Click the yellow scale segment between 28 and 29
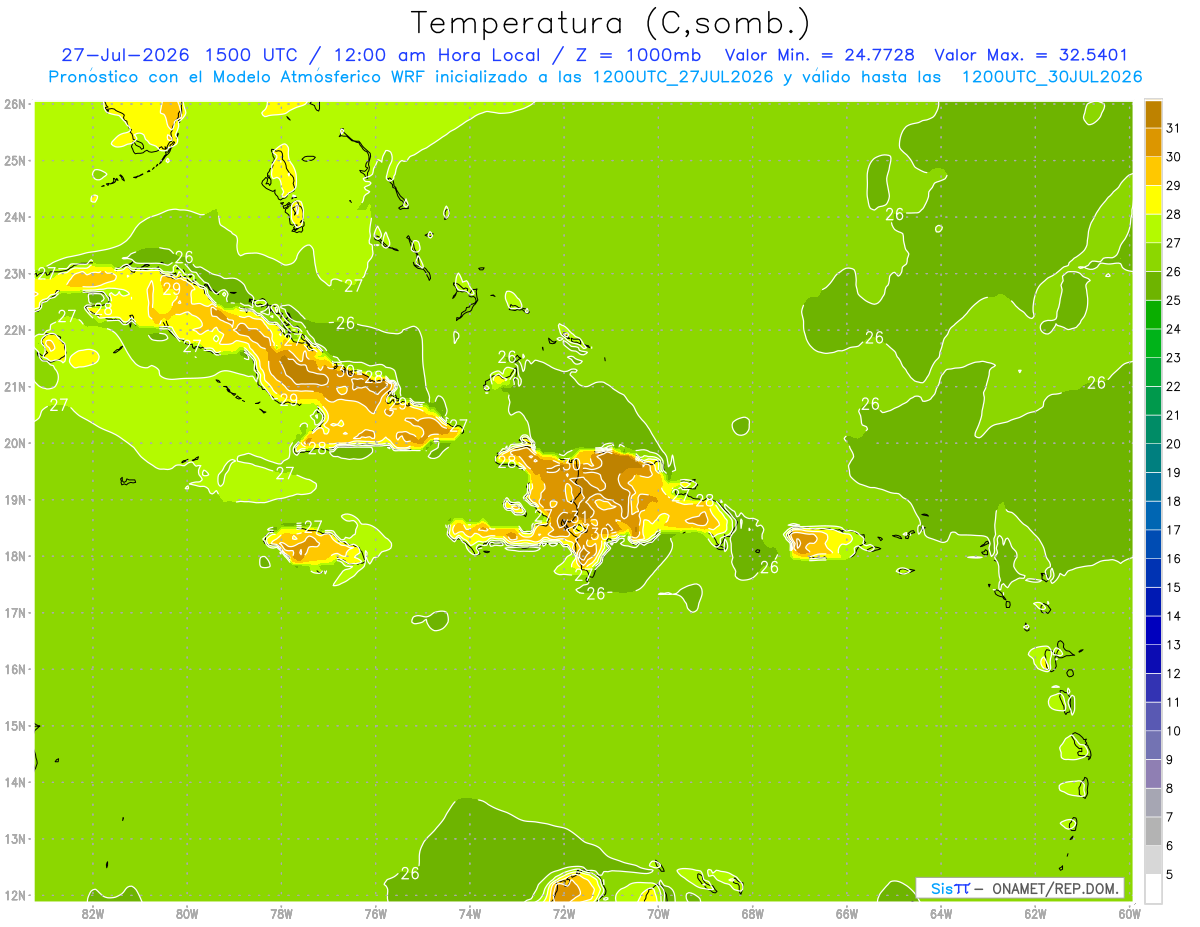 click(x=1153, y=200)
